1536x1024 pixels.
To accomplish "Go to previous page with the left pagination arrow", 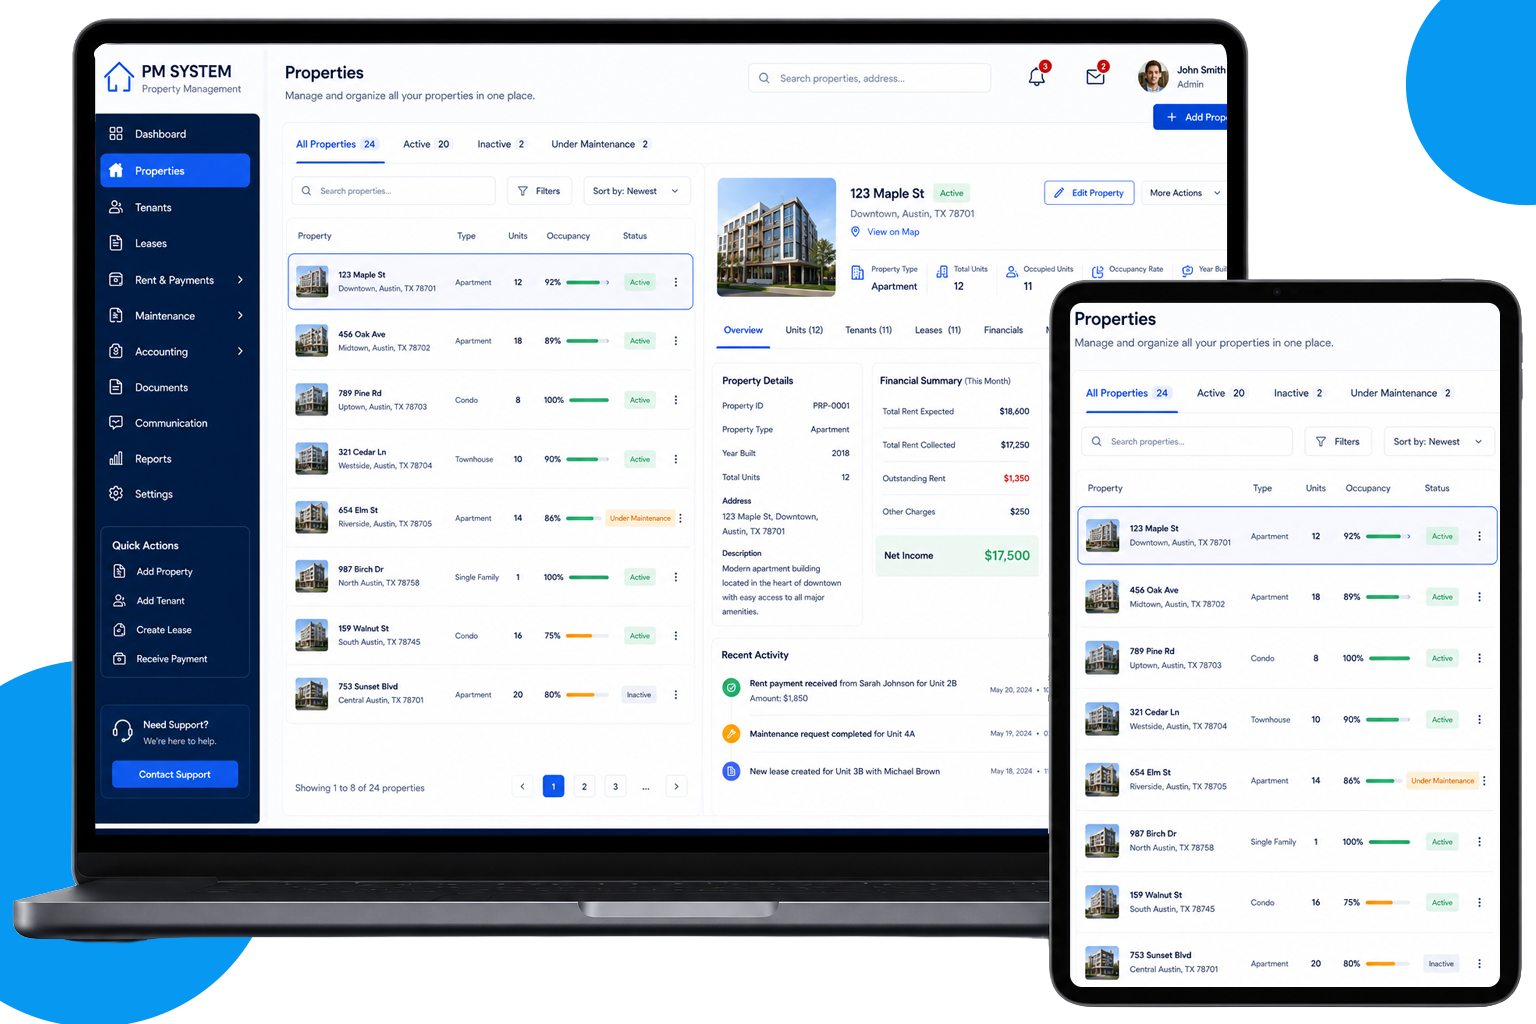I will coord(522,787).
